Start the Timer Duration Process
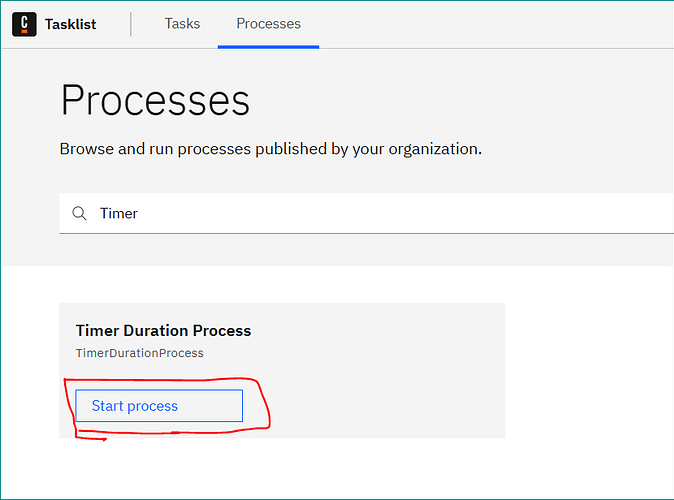The height and width of the screenshot is (500, 674). (x=159, y=405)
